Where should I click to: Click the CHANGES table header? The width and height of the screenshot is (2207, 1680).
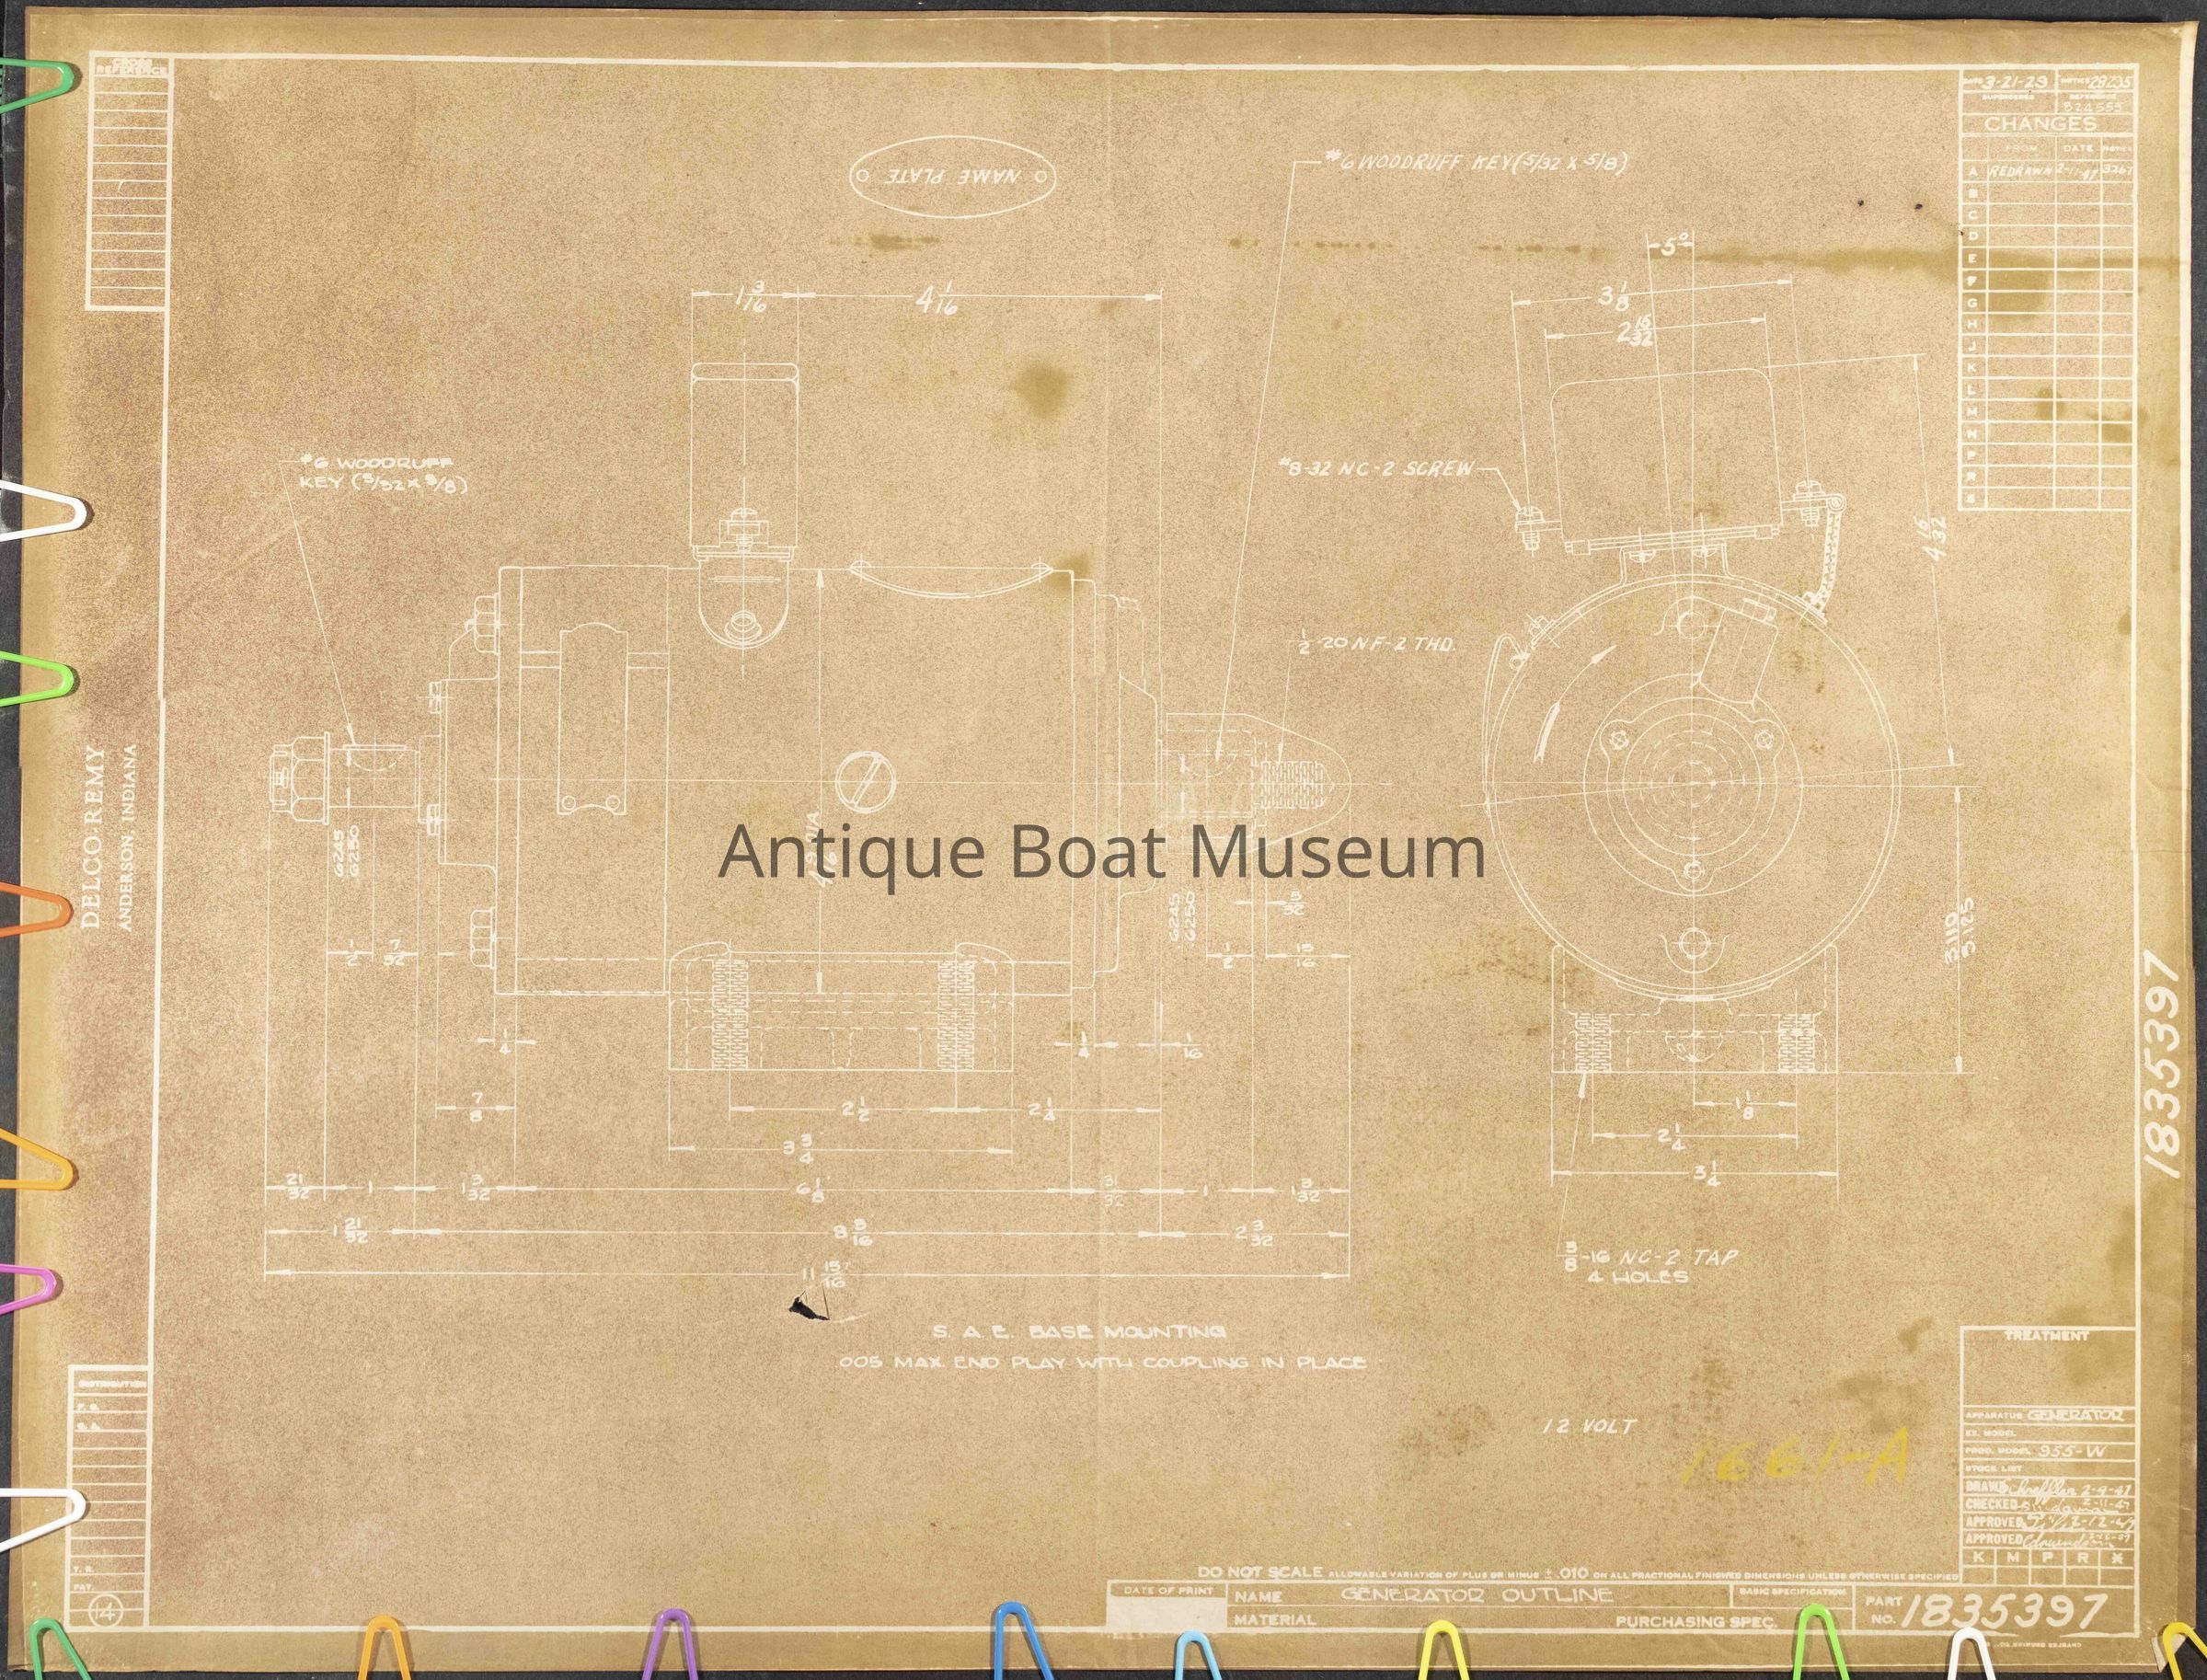2040,125
